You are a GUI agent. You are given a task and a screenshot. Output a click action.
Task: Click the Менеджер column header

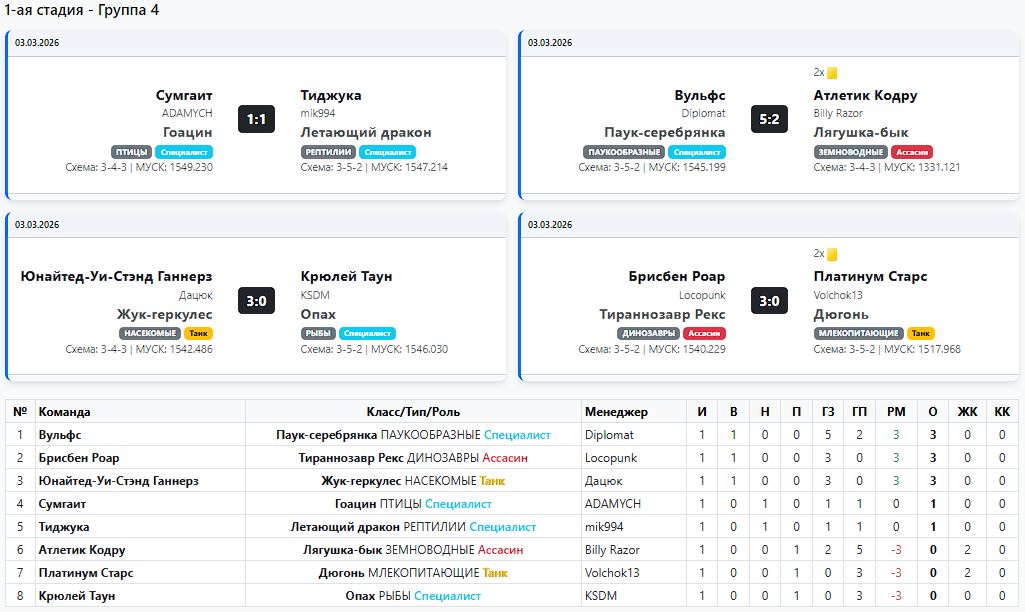(x=616, y=412)
